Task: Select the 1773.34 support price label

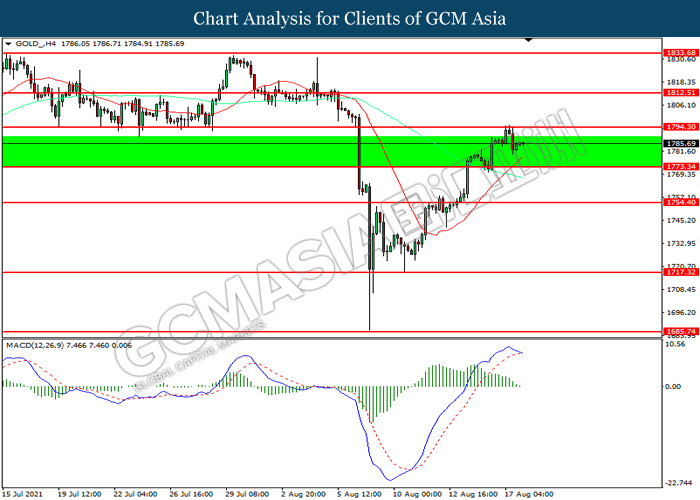Action: click(681, 167)
